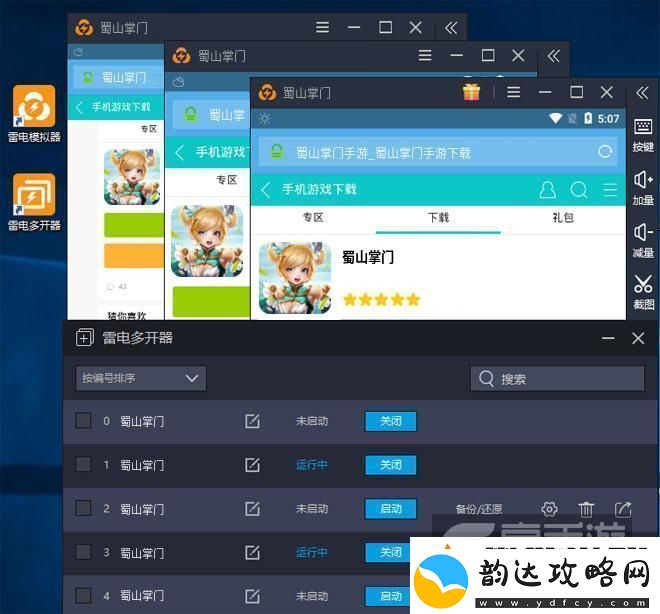This screenshot has width=660, height=614.
Task: Click the edit name icon for instance 1
Action: tap(252, 465)
